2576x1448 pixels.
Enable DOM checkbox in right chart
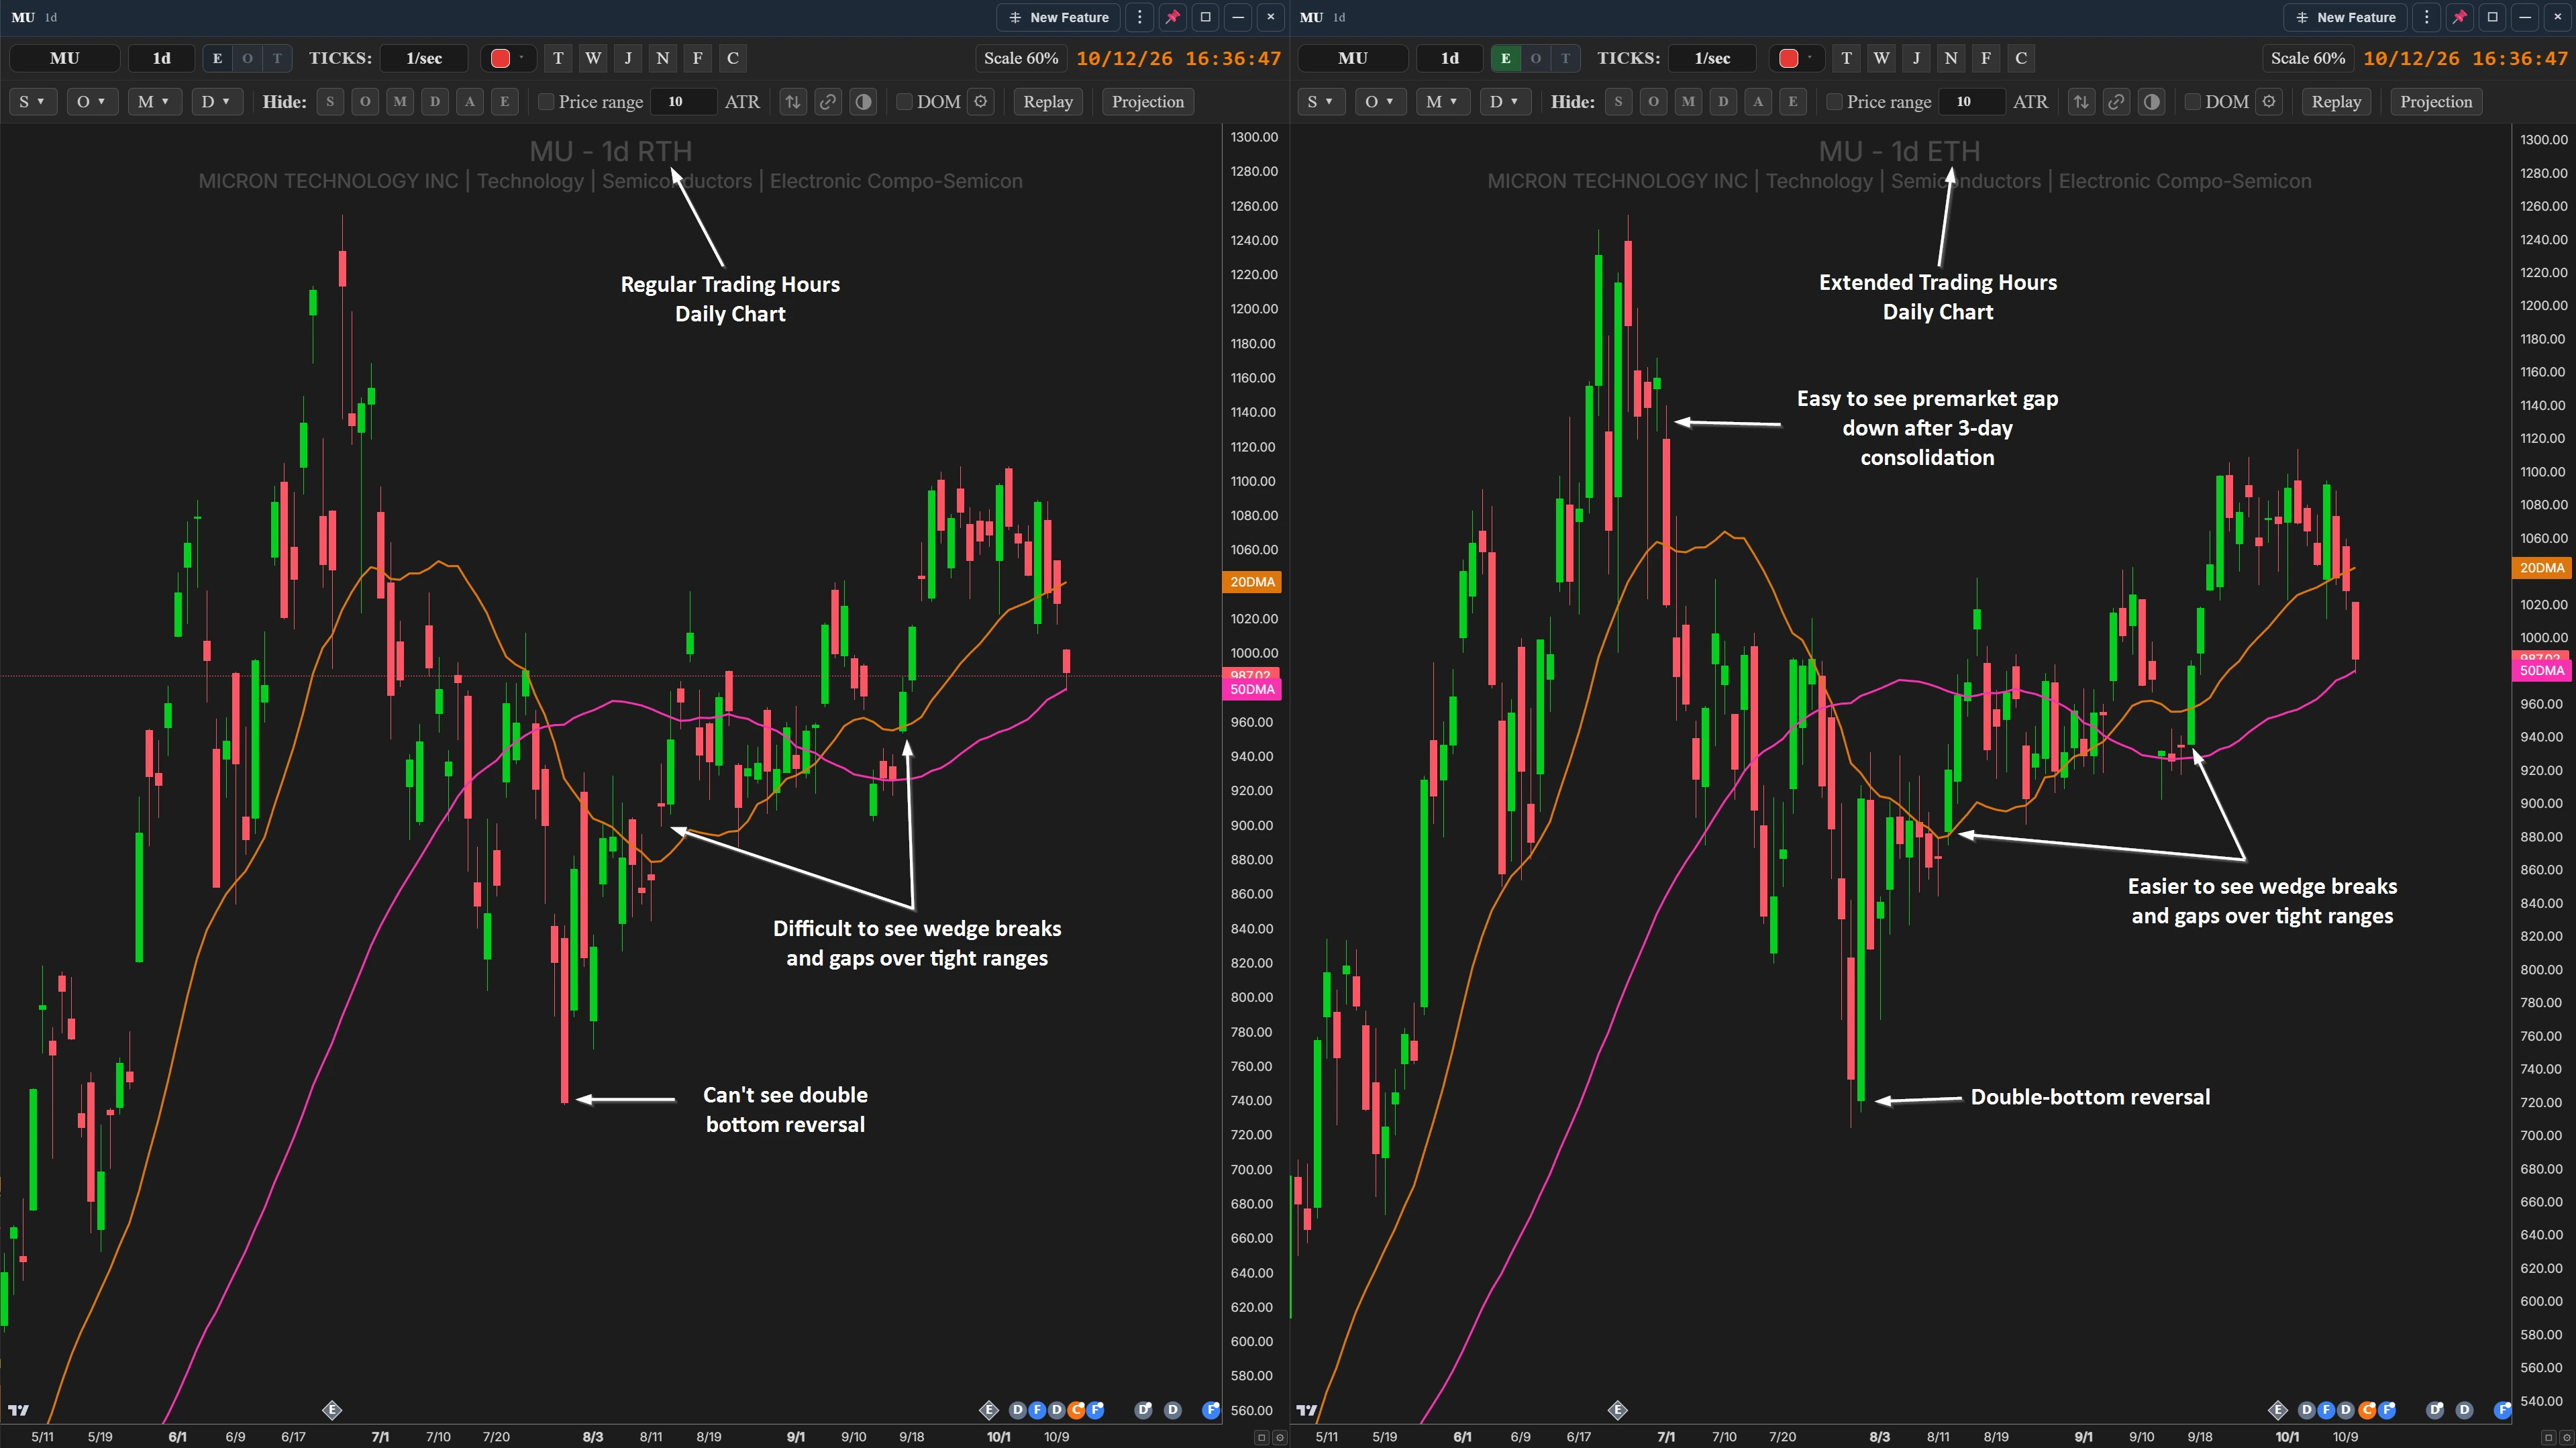pyautogui.click(x=2192, y=102)
